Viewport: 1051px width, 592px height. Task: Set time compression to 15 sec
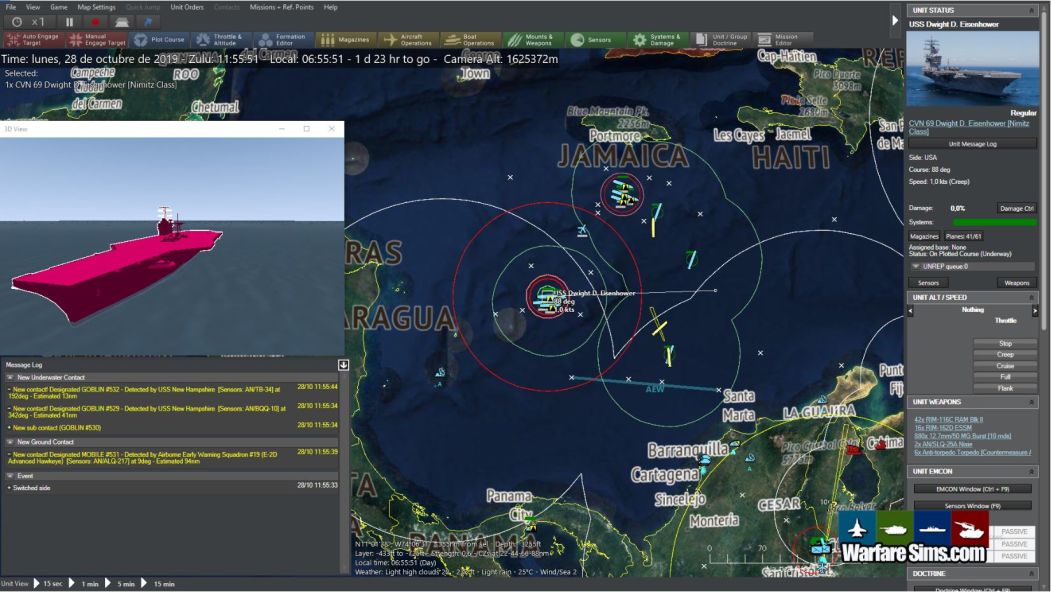tap(49, 583)
